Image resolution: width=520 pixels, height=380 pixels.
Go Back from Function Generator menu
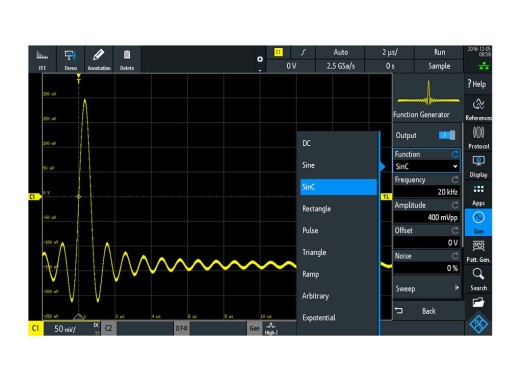click(x=428, y=311)
